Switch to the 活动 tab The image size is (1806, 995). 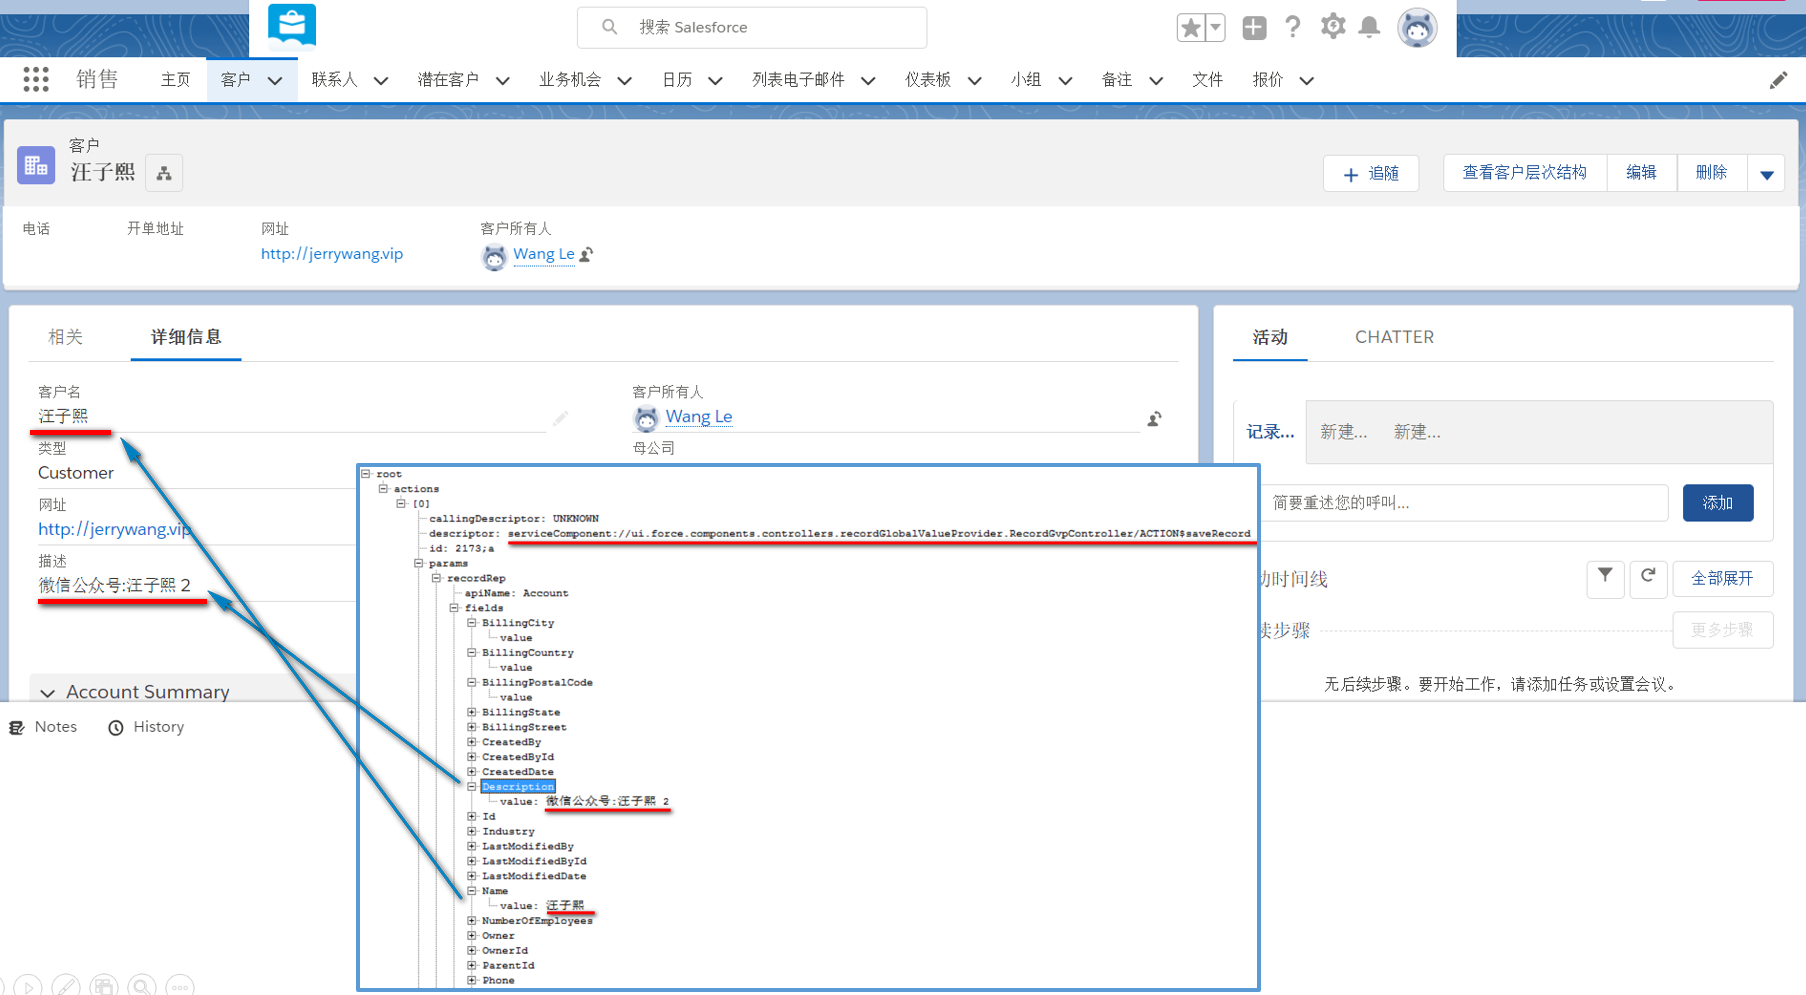coord(1270,337)
